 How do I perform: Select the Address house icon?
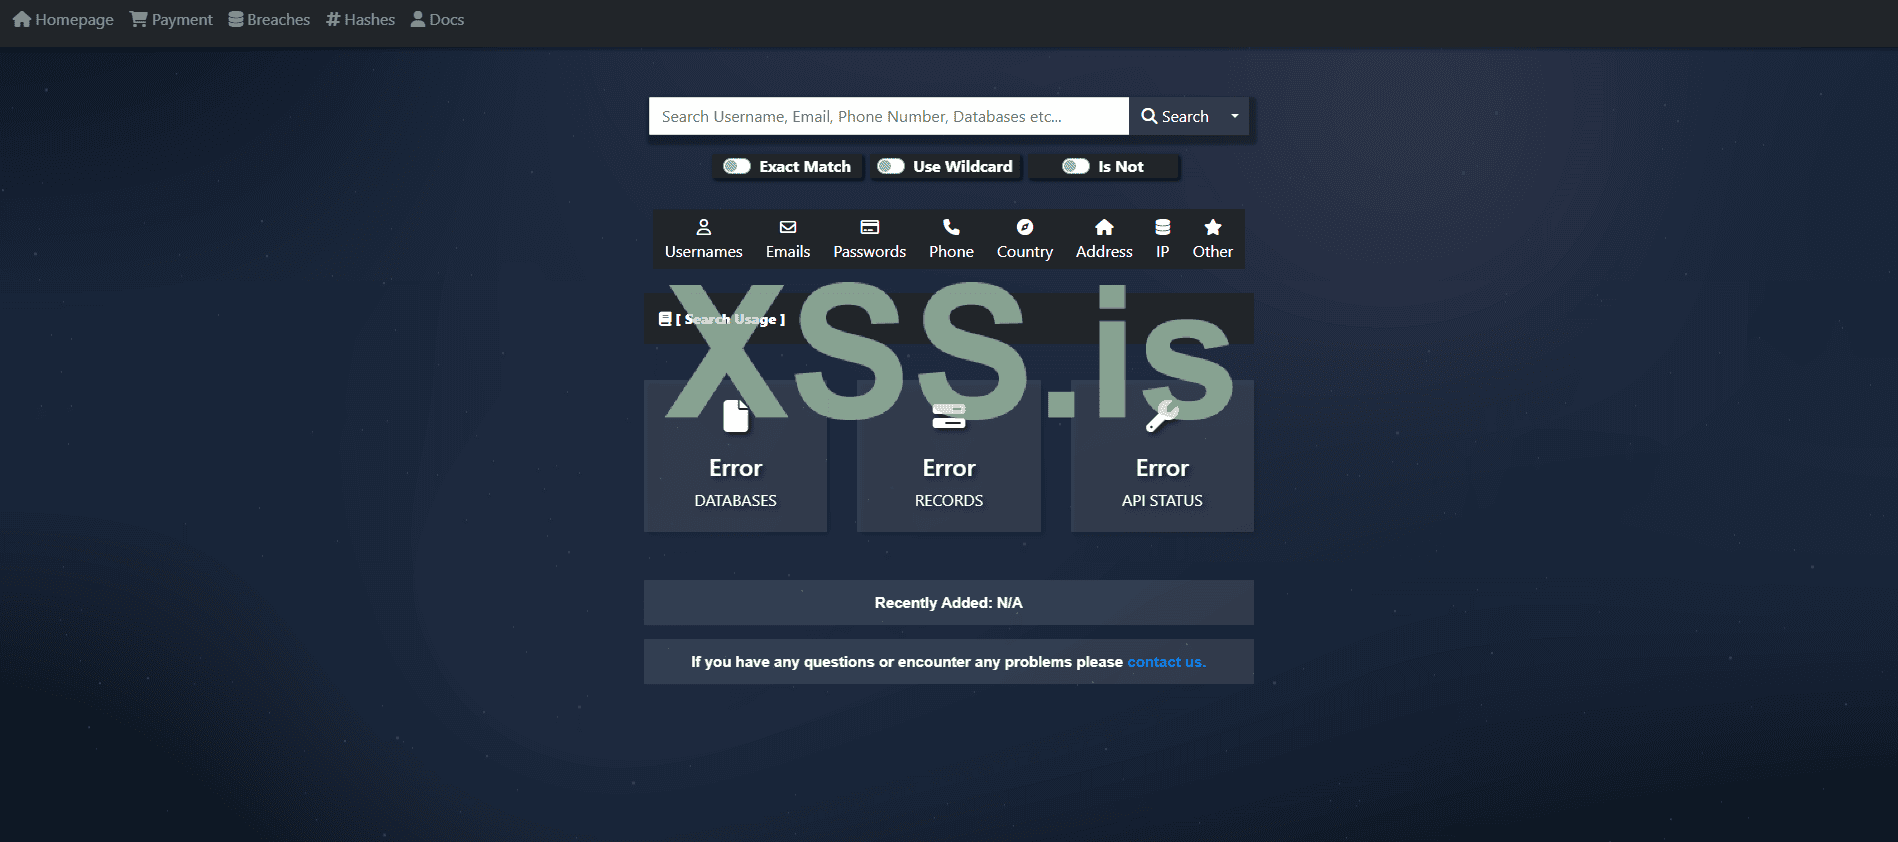tap(1104, 227)
